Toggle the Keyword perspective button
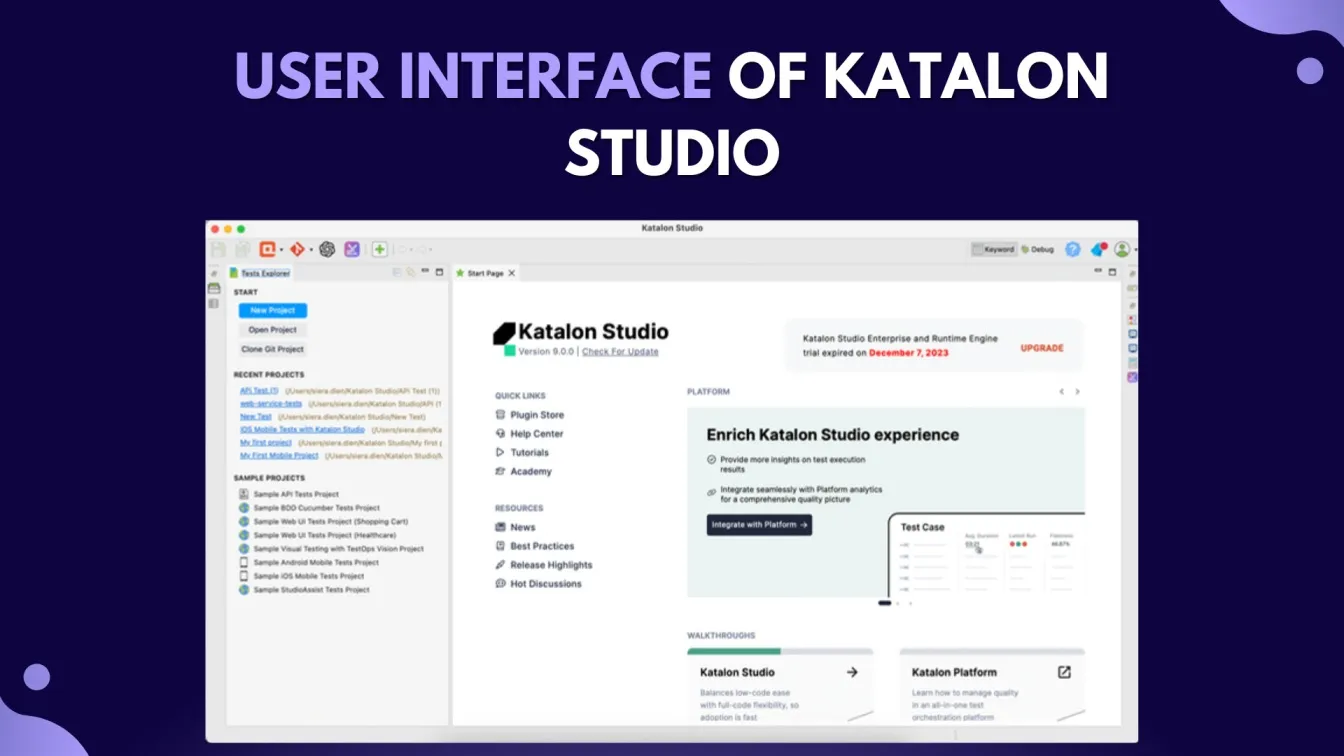This screenshot has height=756, width=1344. tap(994, 249)
